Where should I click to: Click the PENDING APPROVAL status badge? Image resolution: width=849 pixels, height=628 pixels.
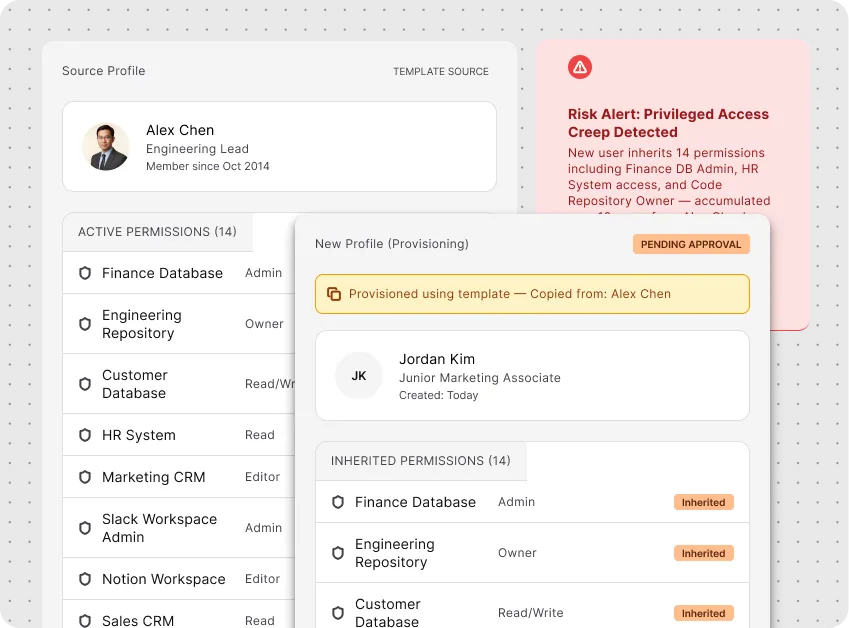pos(691,244)
